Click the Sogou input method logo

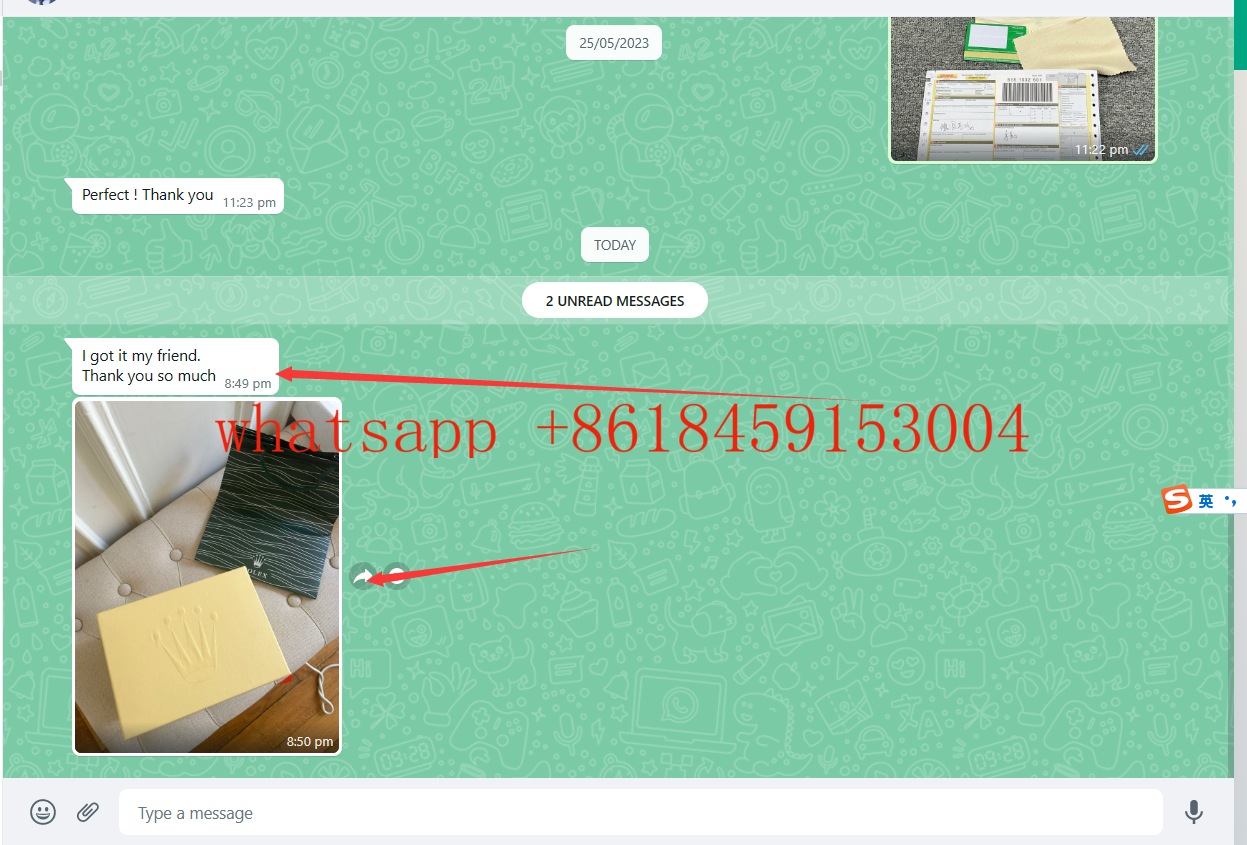pos(1177,500)
